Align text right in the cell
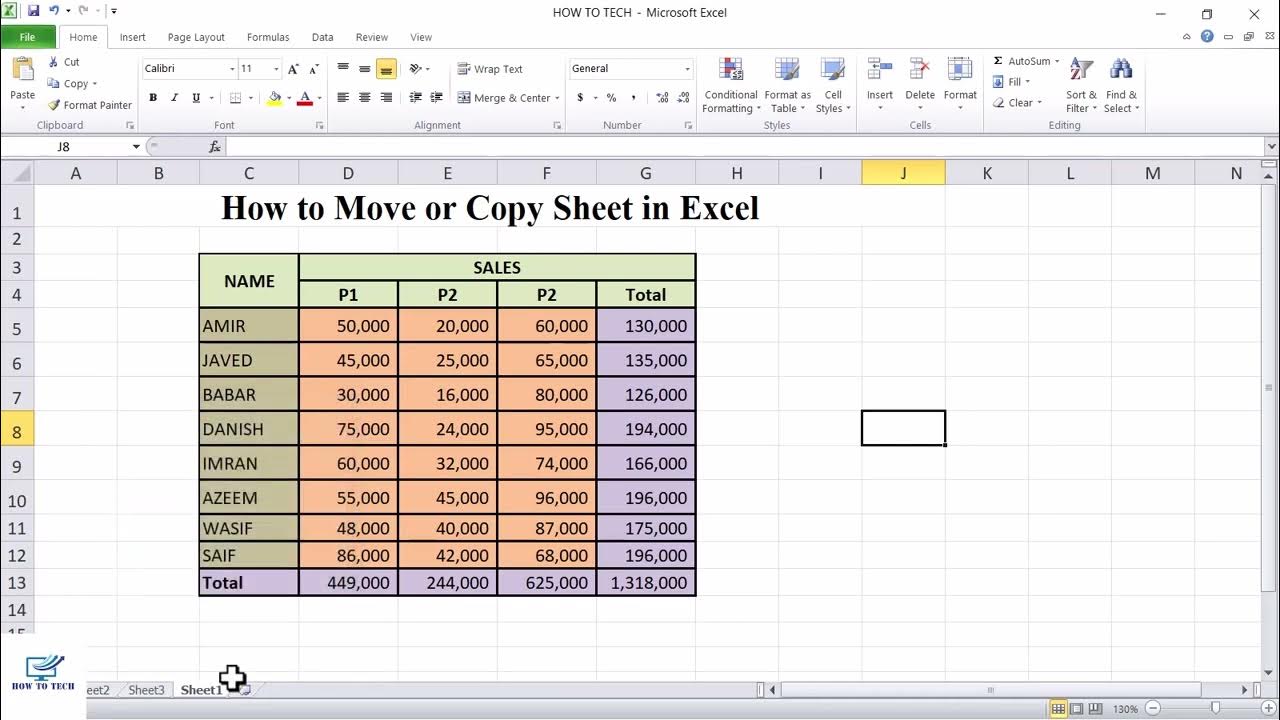 pos(386,98)
